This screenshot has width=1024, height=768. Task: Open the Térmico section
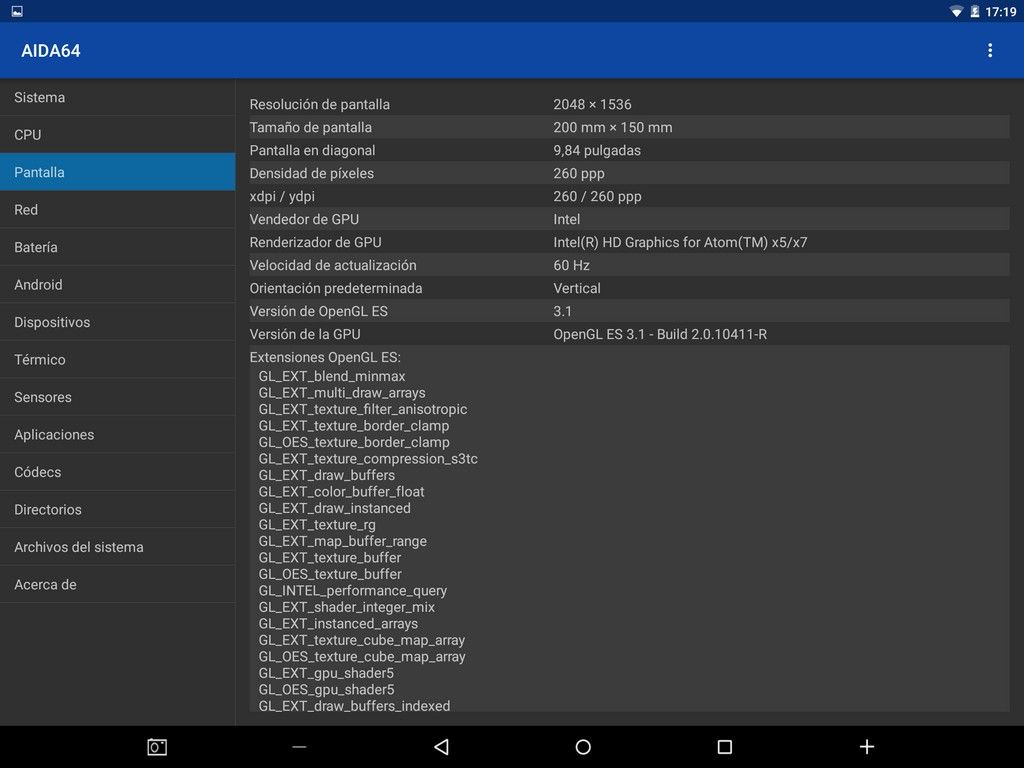118,359
